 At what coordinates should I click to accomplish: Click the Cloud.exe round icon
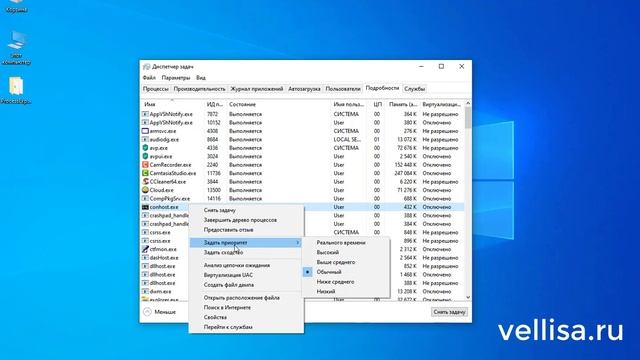(x=145, y=190)
